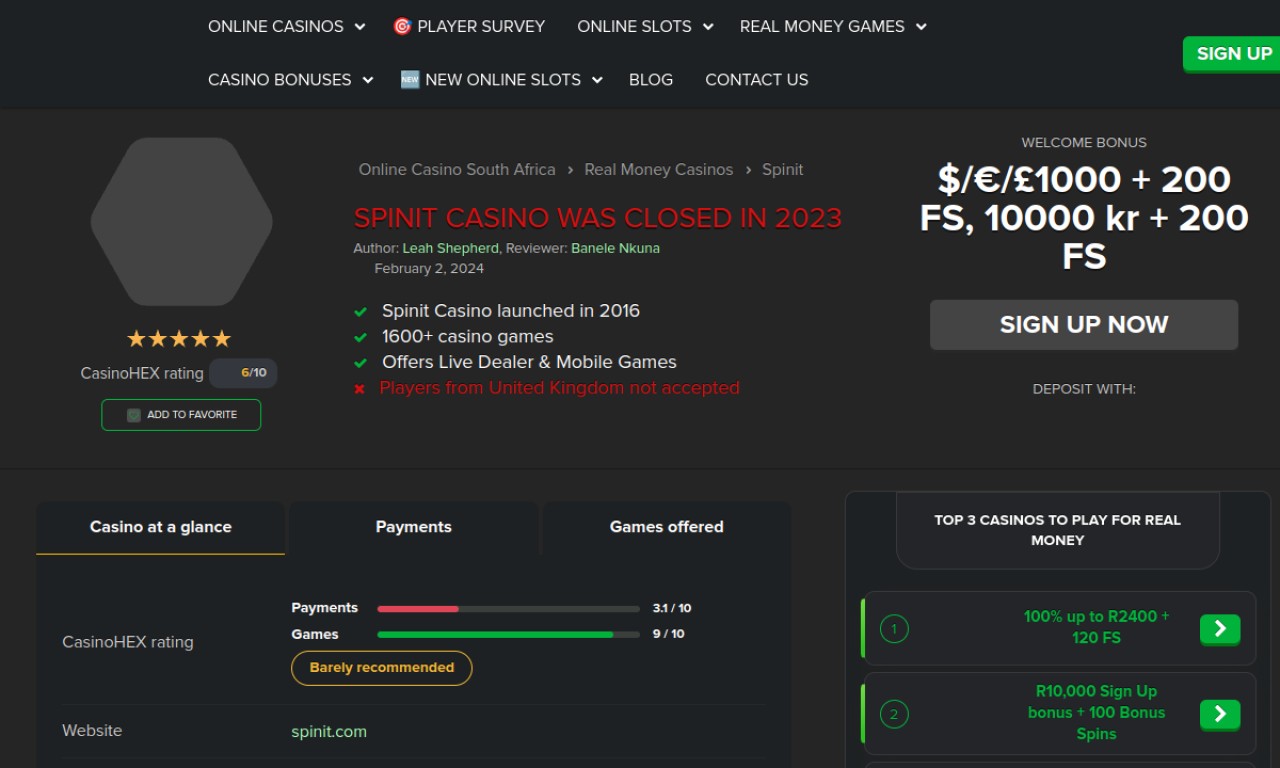Switch to the Games offered tab
Viewport: 1280px width, 768px height.
(x=667, y=527)
